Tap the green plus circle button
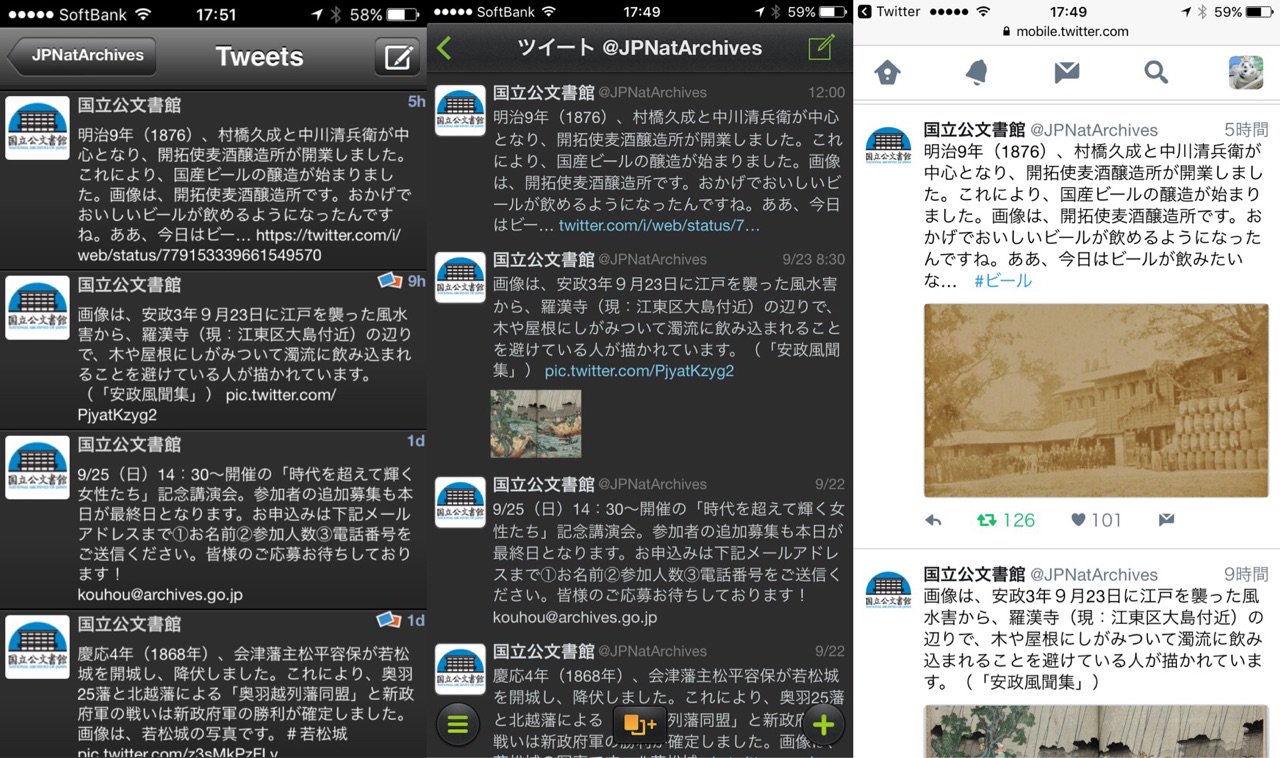Viewport: 1280px width, 758px height. click(x=824, y=723)
